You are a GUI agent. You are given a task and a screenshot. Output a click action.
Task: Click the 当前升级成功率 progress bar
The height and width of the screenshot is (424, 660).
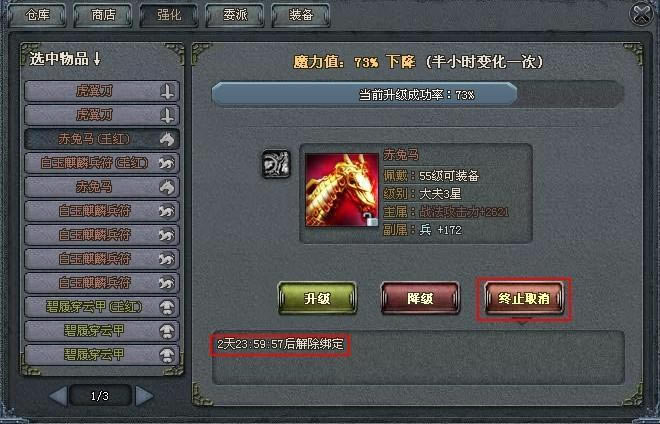pos(417,94)
